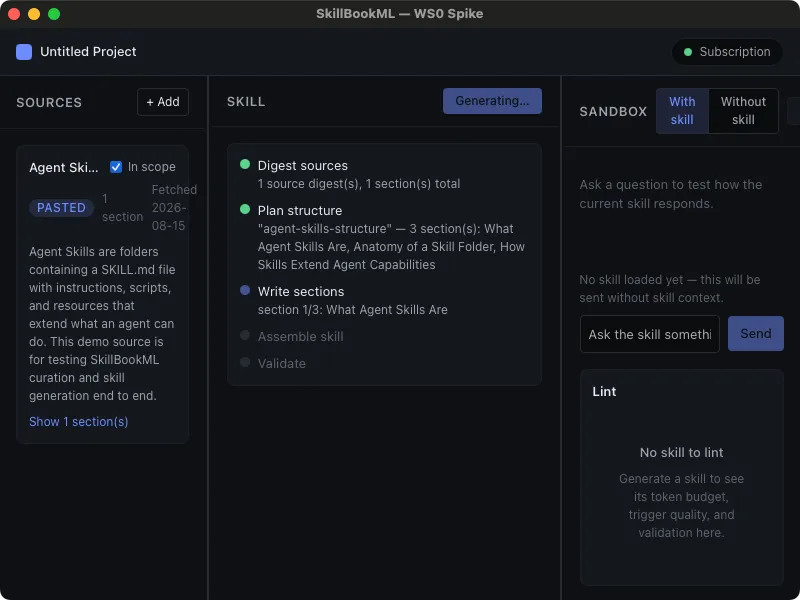The height and width of the screenshot is (600, 800).
Task: Click the "No skill loaded yet" notice
Action: (670, 289)
